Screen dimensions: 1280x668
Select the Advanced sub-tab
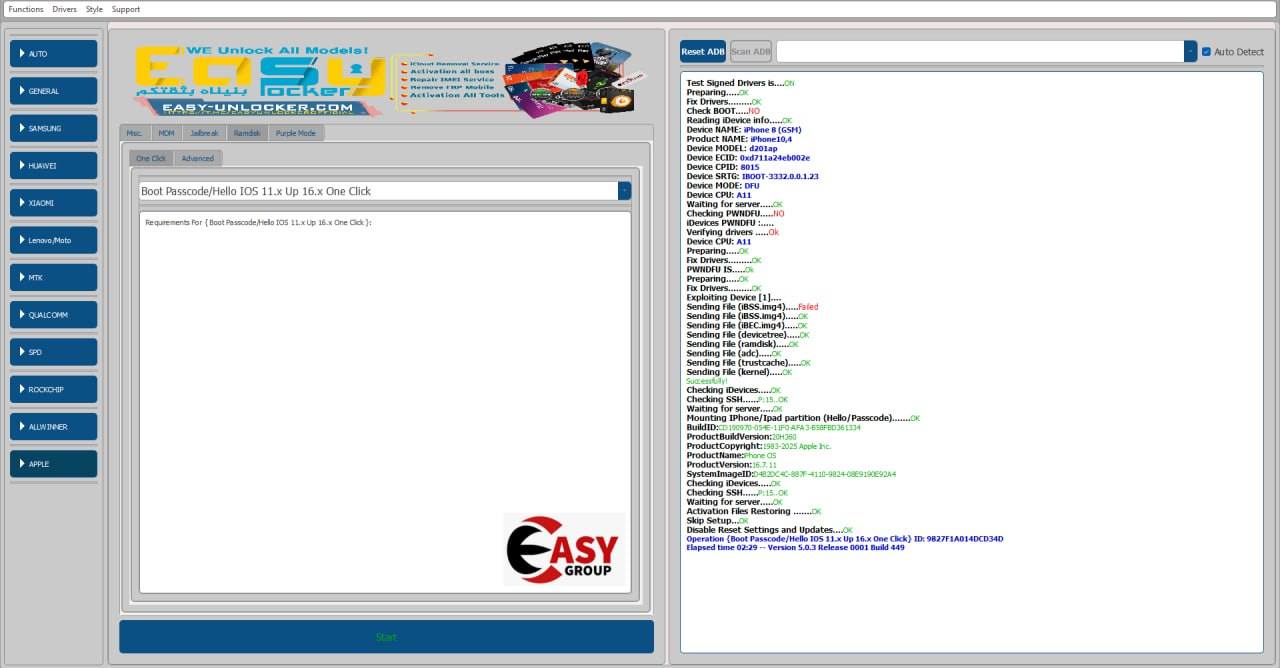197,158
